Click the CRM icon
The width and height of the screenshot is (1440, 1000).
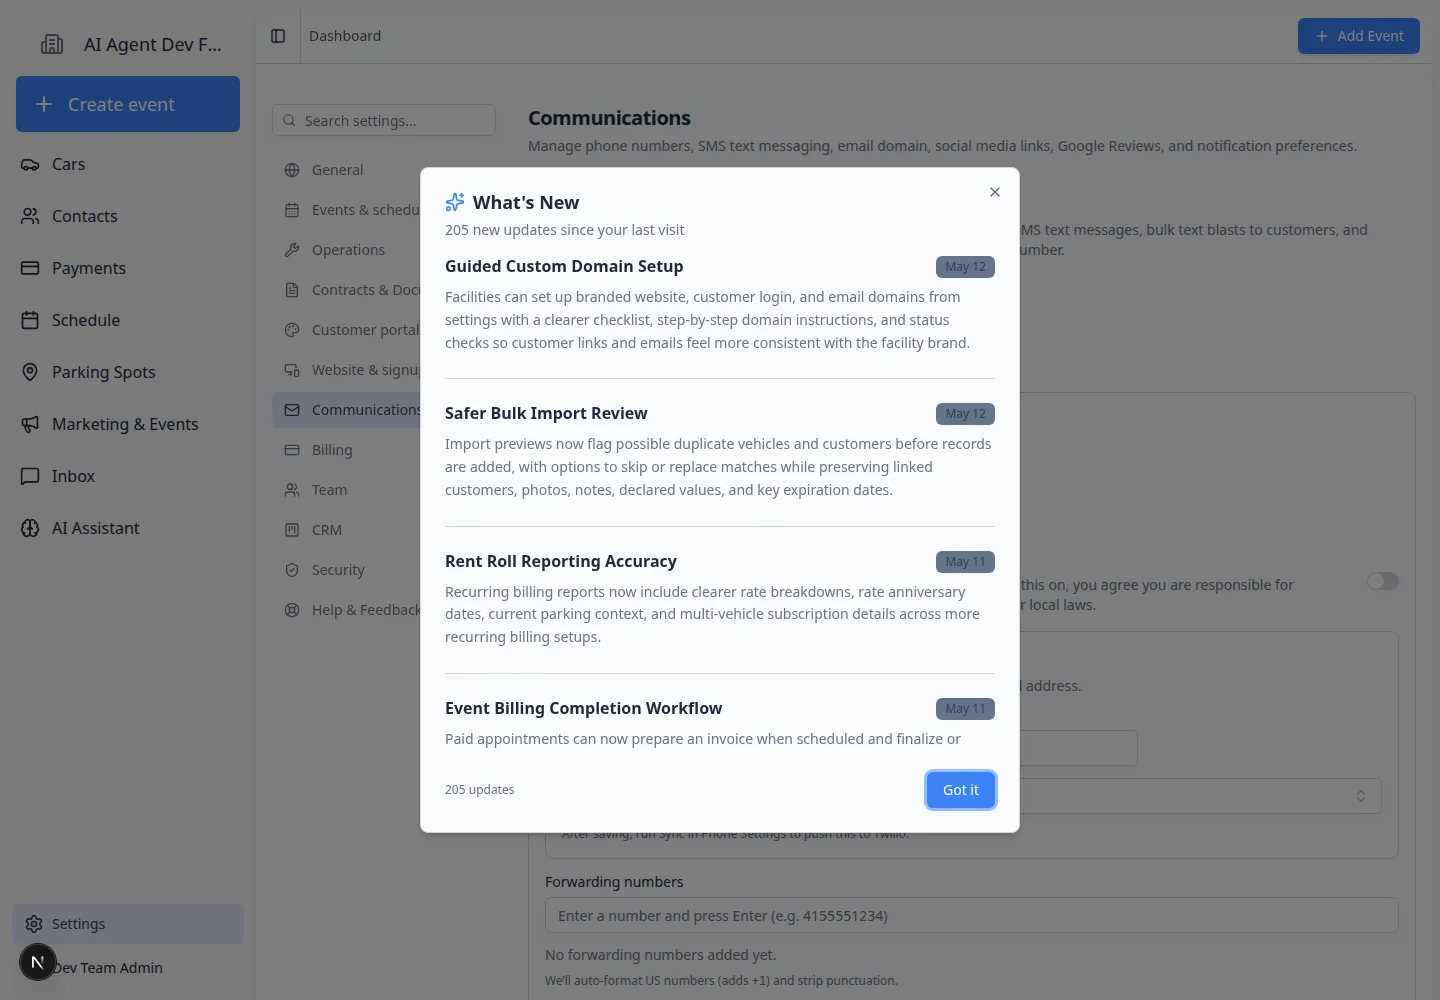pos(292,530)
